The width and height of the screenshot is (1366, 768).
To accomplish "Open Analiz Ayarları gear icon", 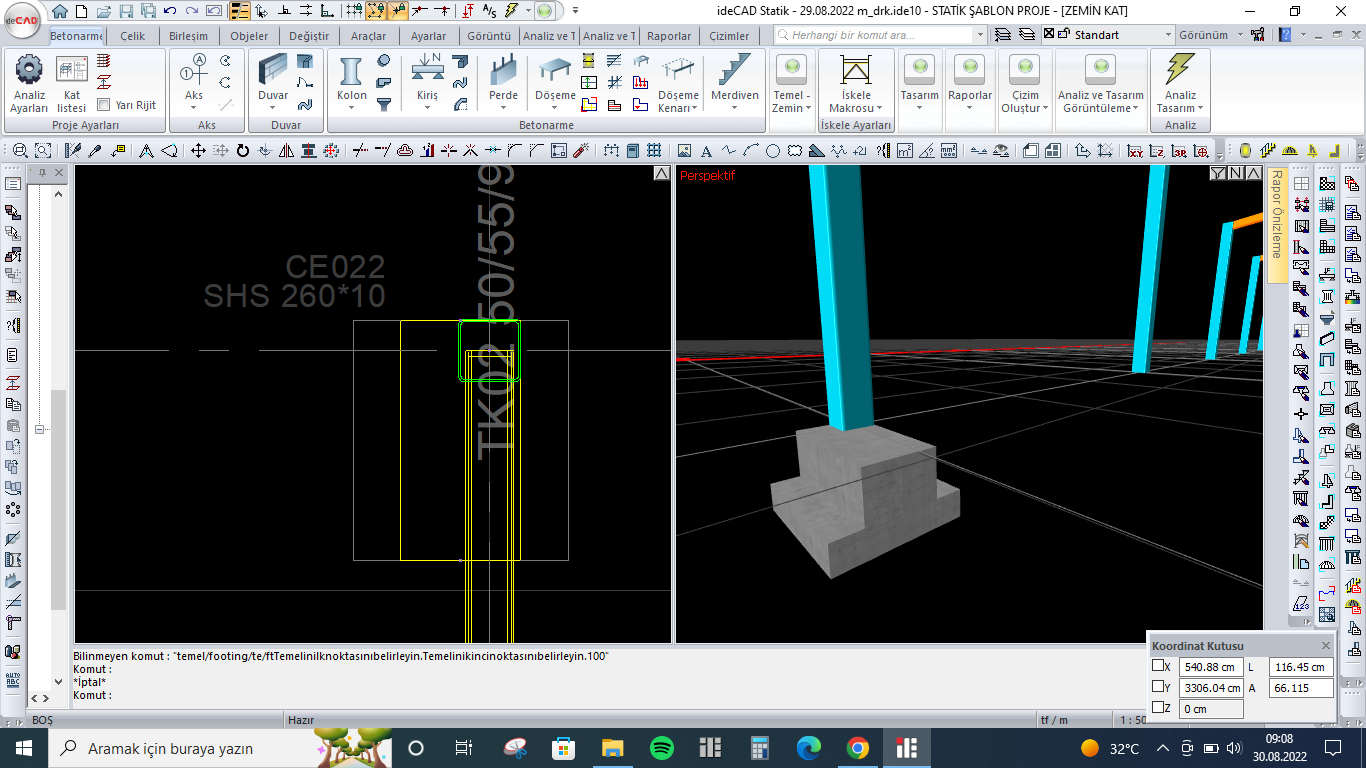I will pyautogui.click(x=29, y=69).
